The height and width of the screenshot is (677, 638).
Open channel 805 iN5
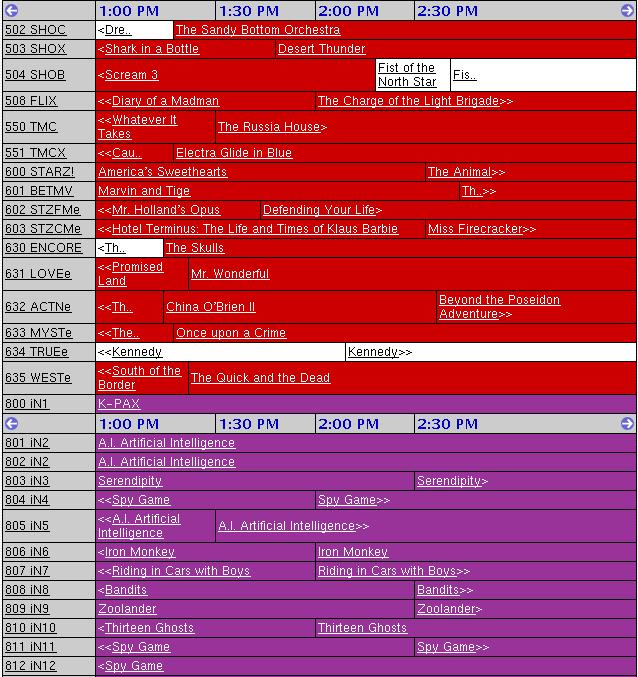pos(27,525)
